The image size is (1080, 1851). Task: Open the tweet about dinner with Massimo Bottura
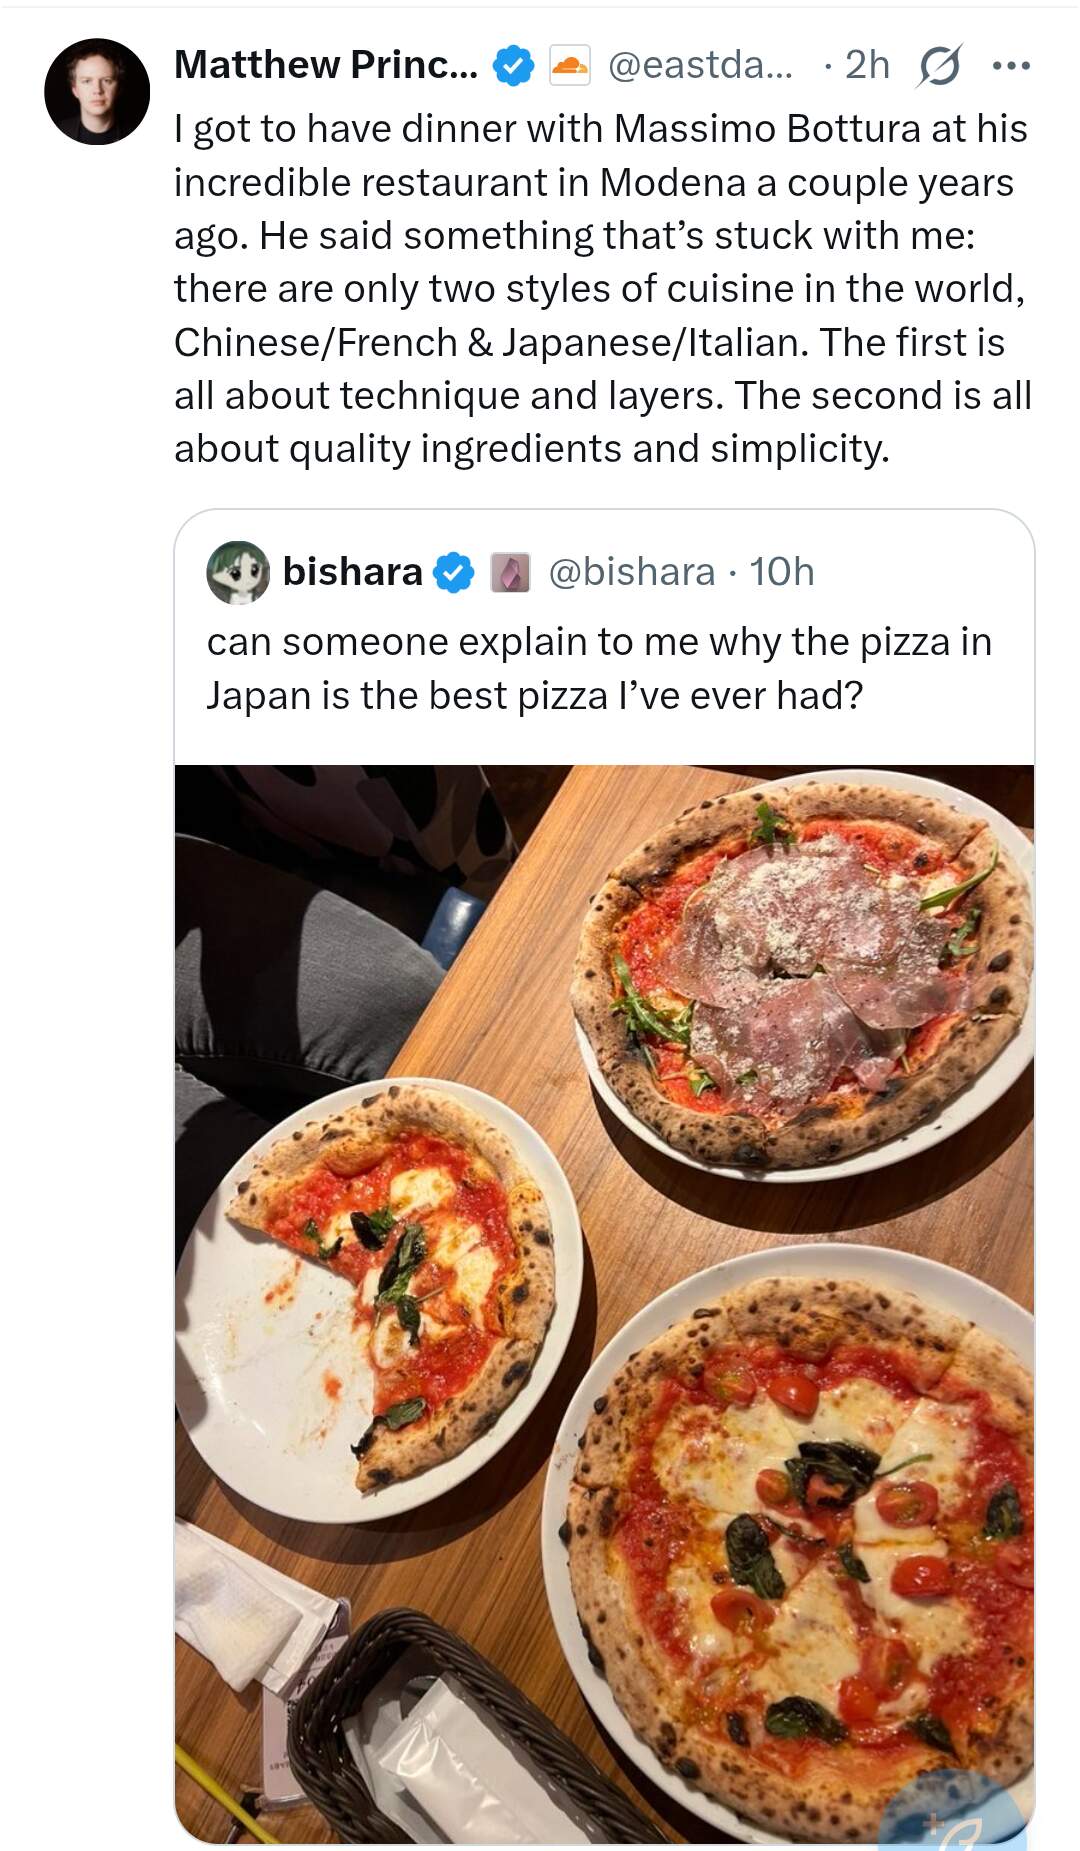click(x=602, y=289)
